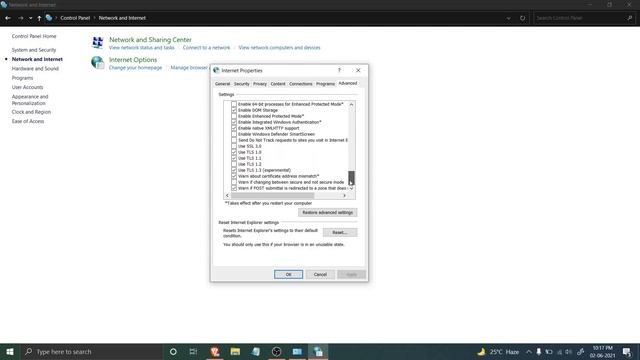This screenshot has height=360, width=640.
Task: Open OBS Studio from taskbar
Action: 276,351
